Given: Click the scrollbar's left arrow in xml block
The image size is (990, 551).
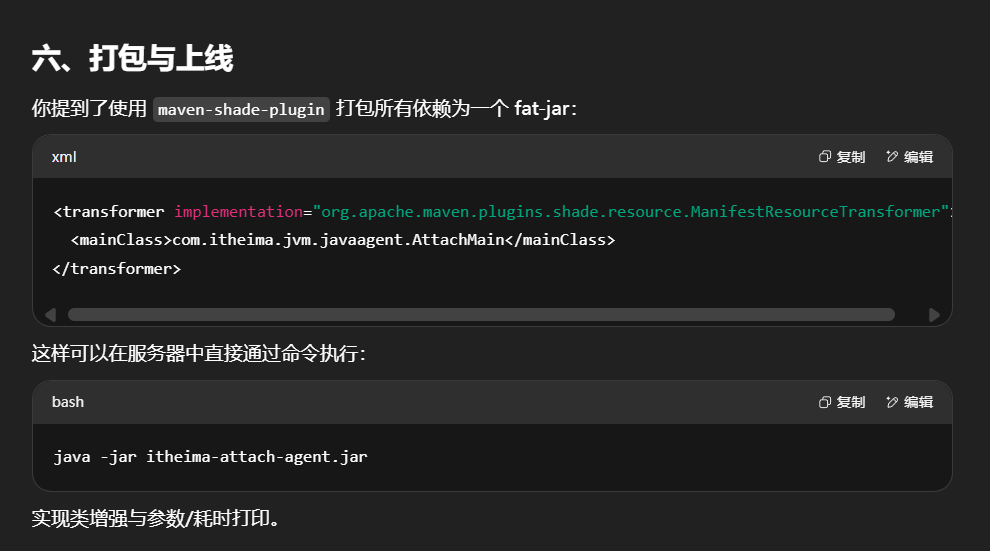Looking at the screenshot, I should (x=50, y=315).
